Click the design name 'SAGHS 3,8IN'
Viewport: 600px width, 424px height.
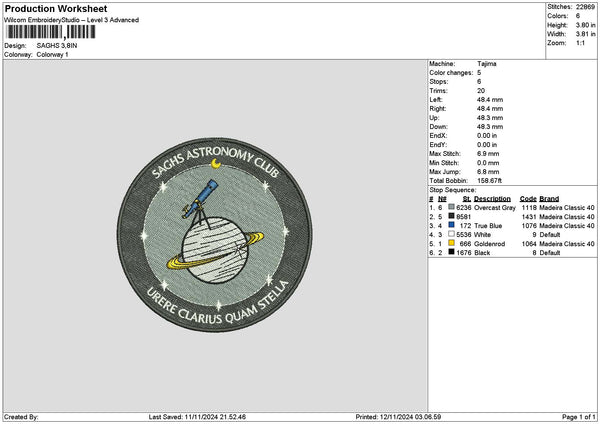pyautogui.click(x=57, y=46)
